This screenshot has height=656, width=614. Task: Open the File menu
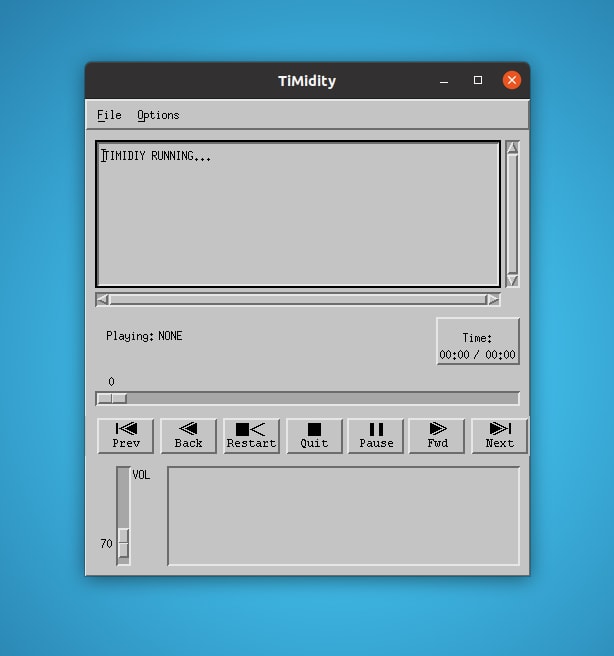click(x=109, y=115)
